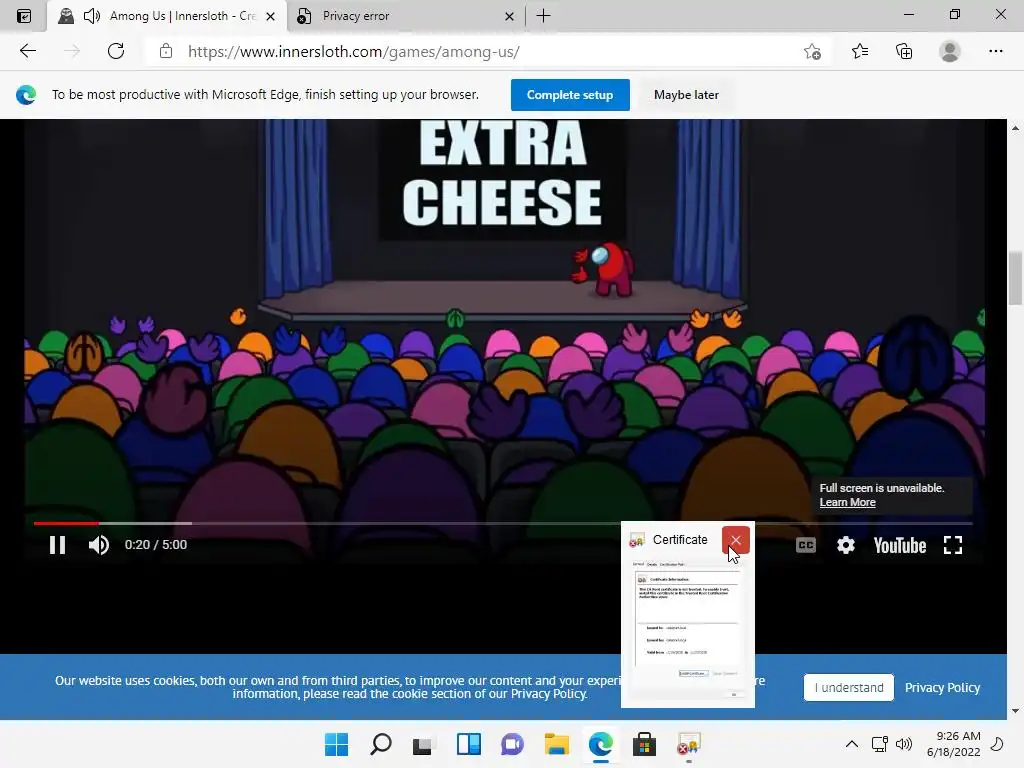Switch to the Among Us Innersloth tab
This screenshot has height=768, width=1024.
167,16
